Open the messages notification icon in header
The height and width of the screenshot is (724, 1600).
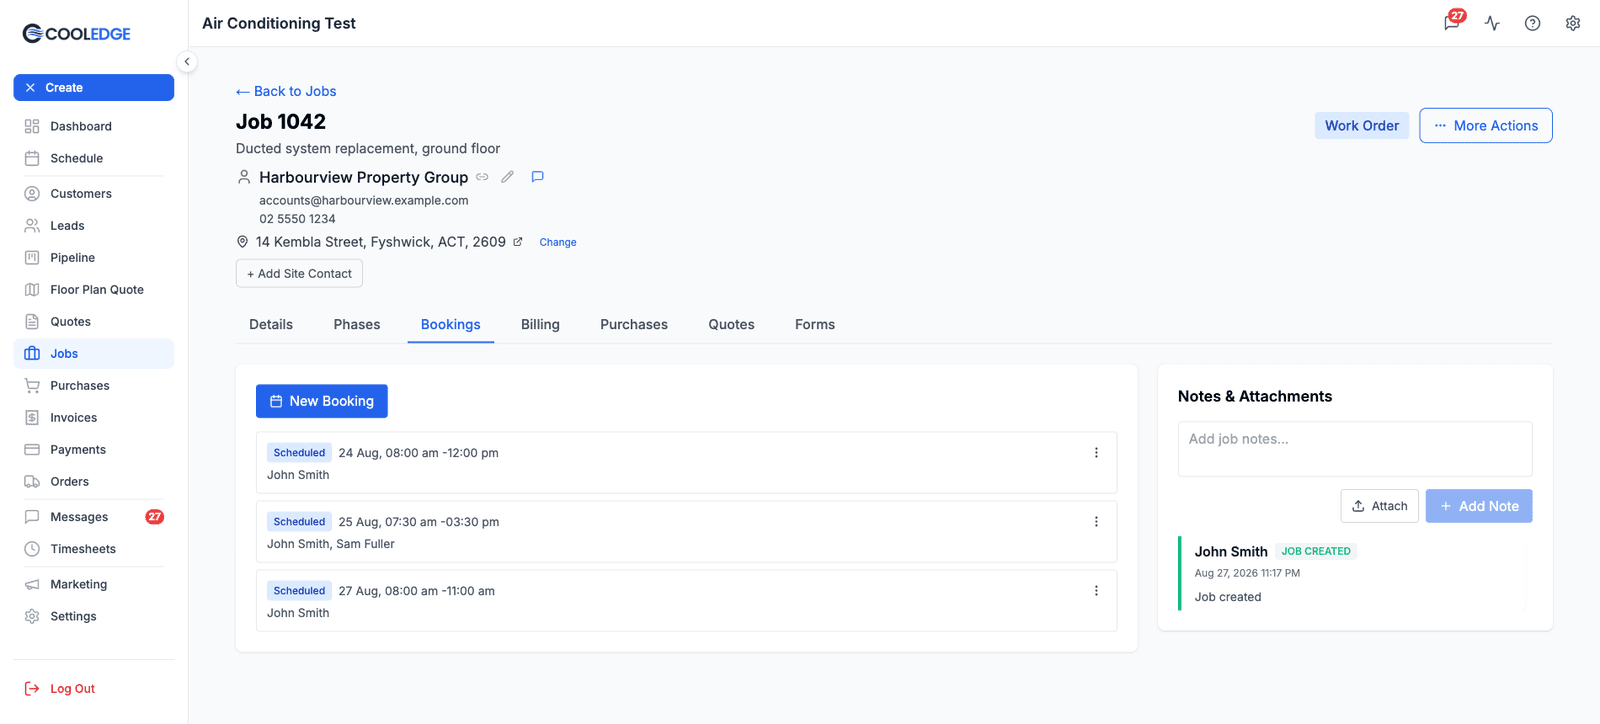[x=1452, y=23]
